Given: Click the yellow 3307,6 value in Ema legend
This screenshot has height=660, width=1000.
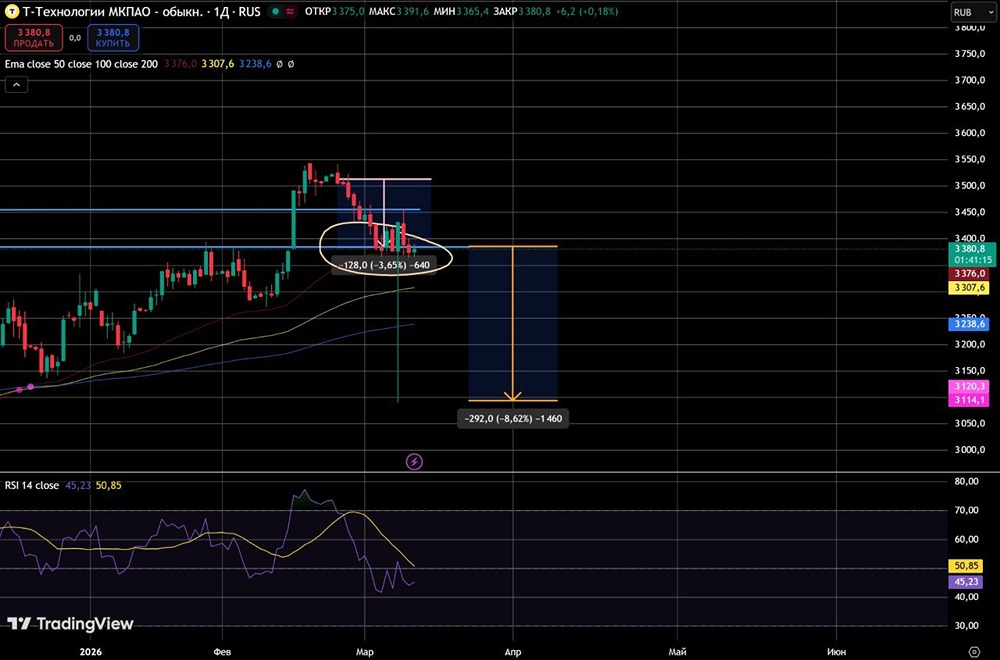Looking at the screenshot, I should 217,64.
